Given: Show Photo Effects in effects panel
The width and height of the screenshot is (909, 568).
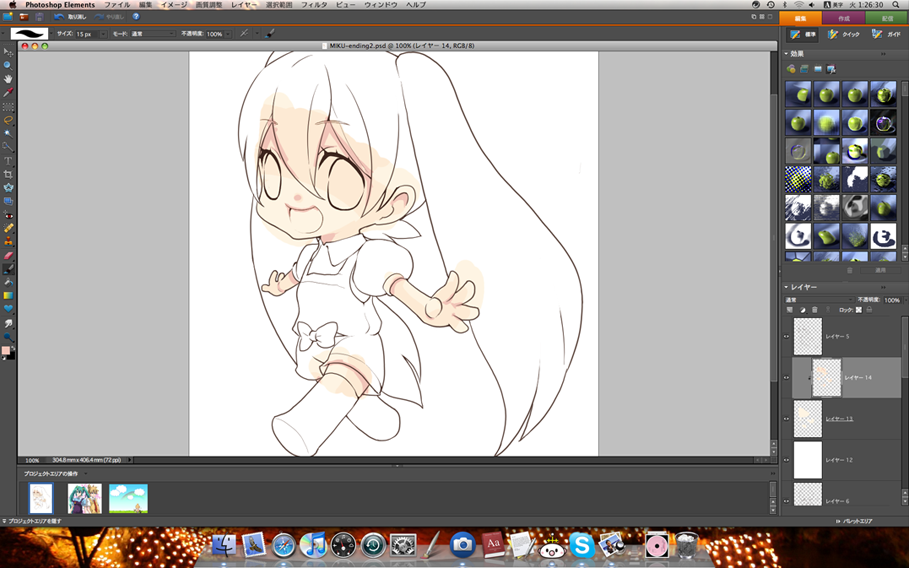Looking at the screenshot, I should coord(817,69).
